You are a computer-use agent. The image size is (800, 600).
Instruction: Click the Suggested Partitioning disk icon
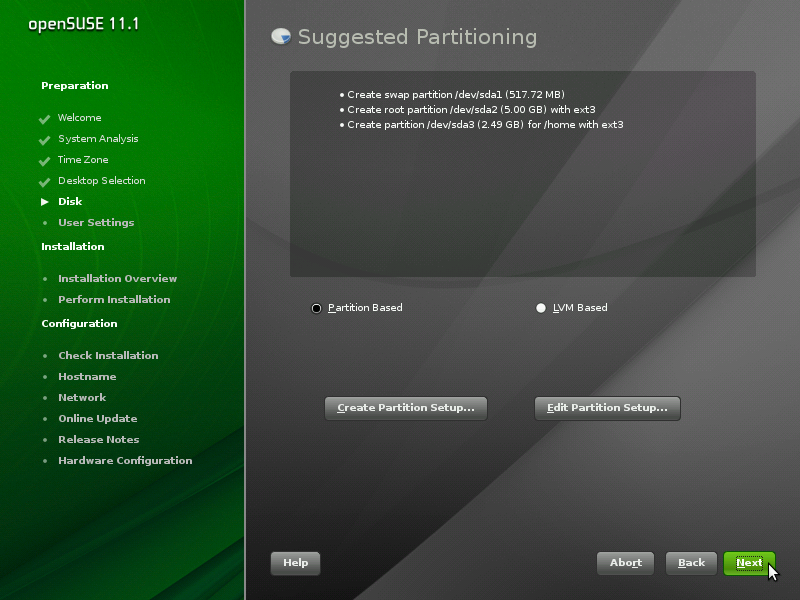point(281,36)
